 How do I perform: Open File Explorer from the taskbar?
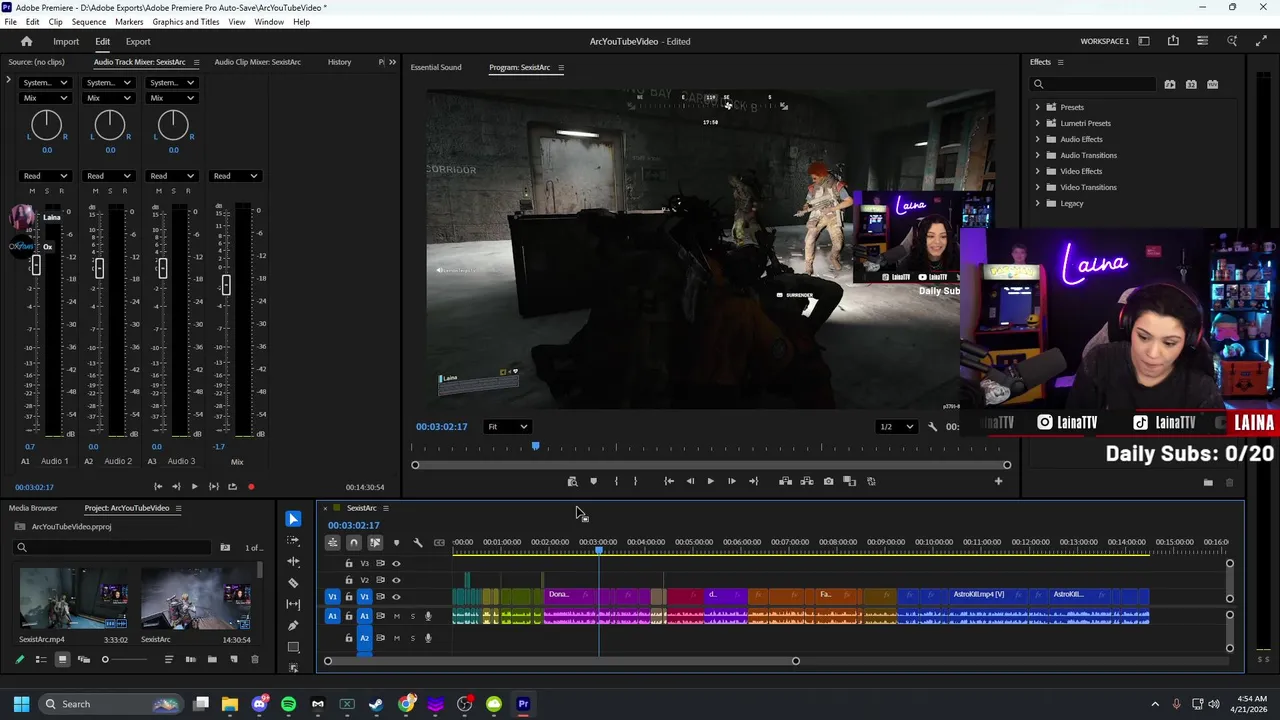(x=230, y=704)
